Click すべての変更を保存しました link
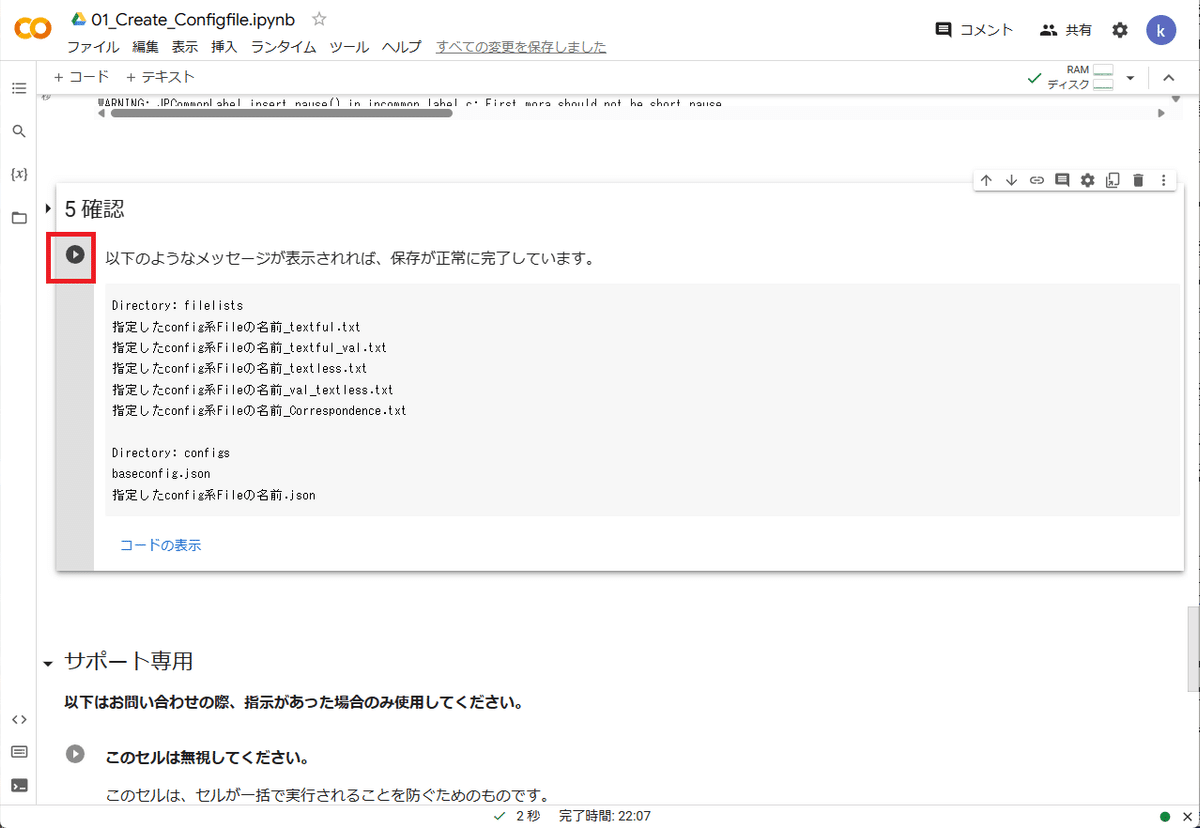 click(x=521, y=47)
